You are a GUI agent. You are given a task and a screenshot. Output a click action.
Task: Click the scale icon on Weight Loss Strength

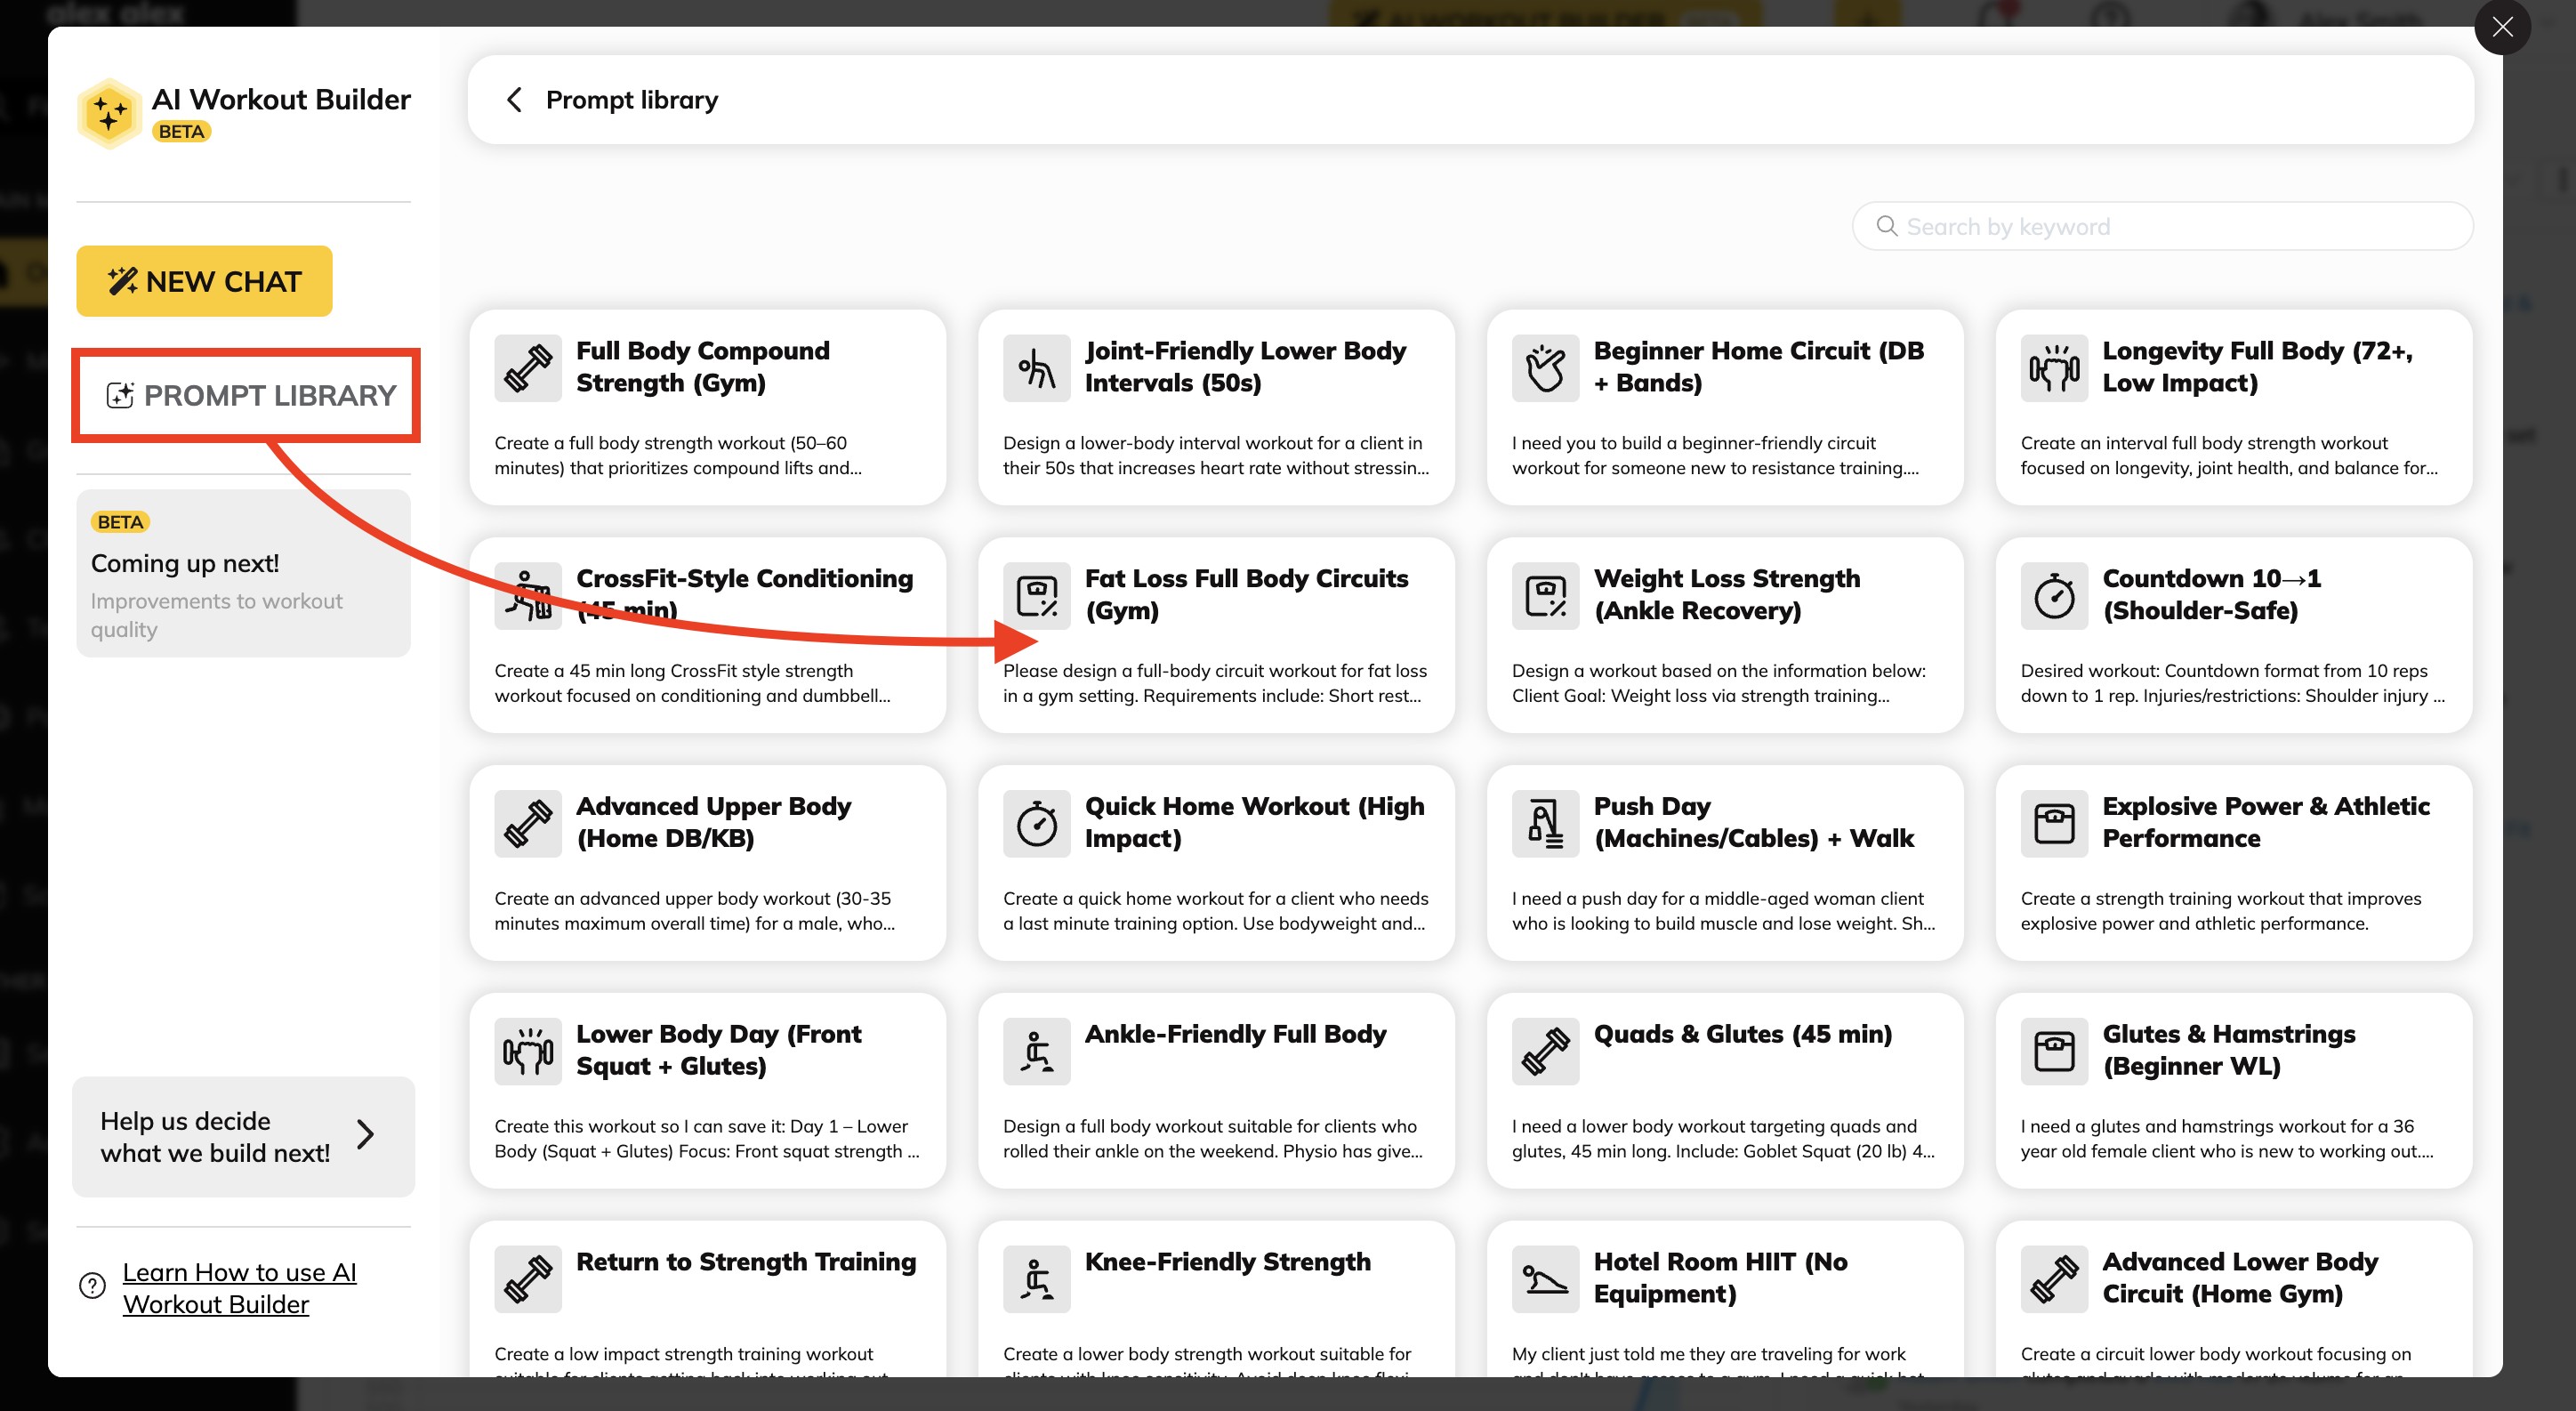click(x=1545, y=596)
